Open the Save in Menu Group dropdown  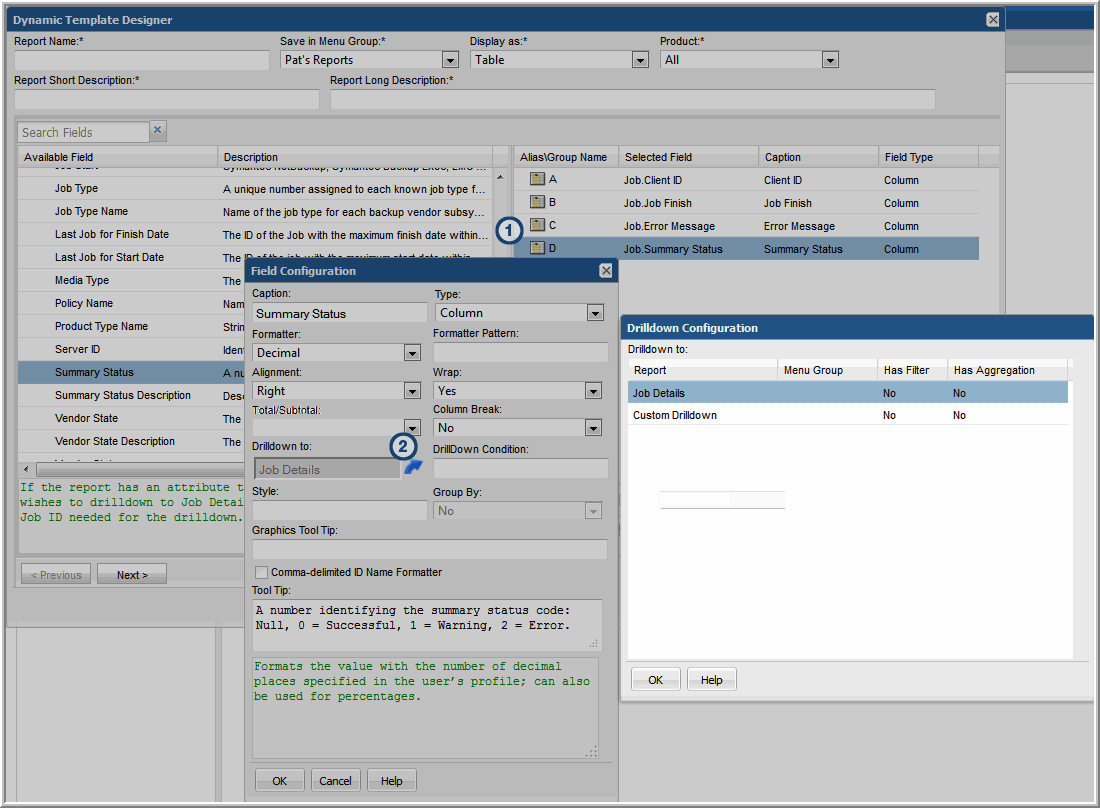[450, 61]
